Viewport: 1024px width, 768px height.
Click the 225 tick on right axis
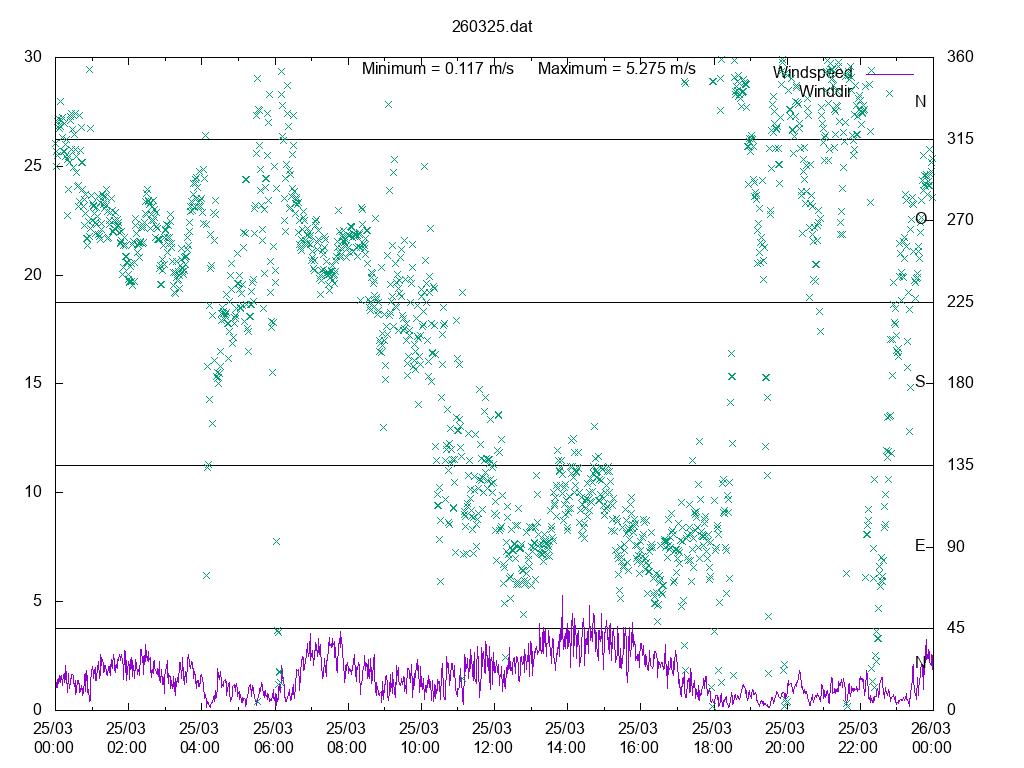click(958, 302)
